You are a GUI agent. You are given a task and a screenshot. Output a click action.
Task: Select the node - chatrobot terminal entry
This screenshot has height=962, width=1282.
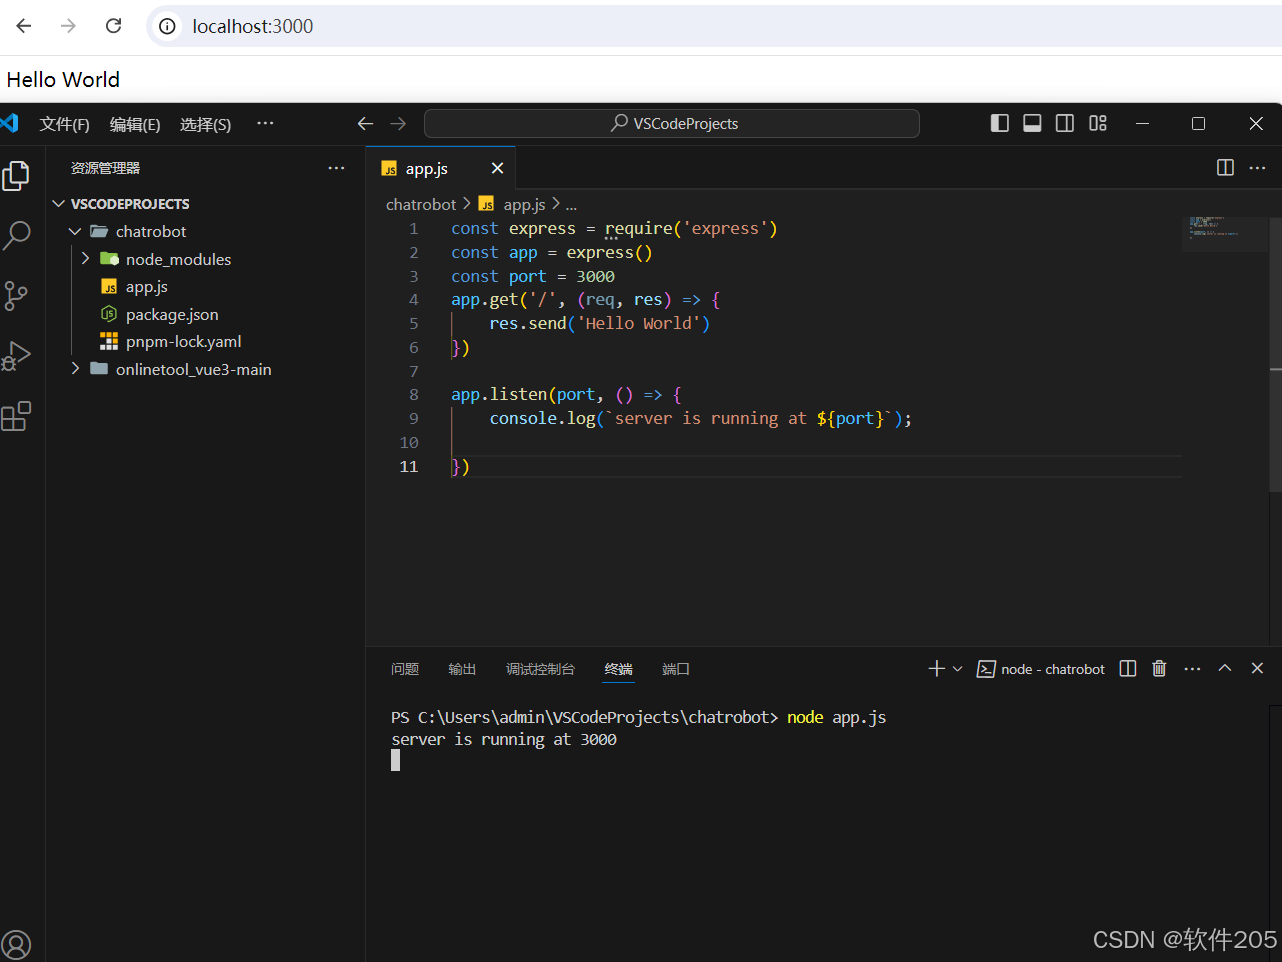(1041, 669)
